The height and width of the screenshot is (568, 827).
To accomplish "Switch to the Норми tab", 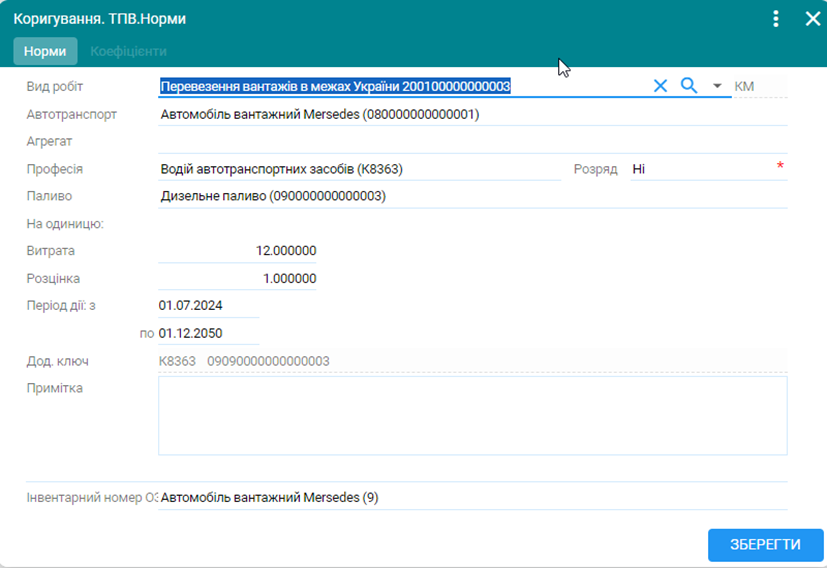I will (x=45, y=51).
